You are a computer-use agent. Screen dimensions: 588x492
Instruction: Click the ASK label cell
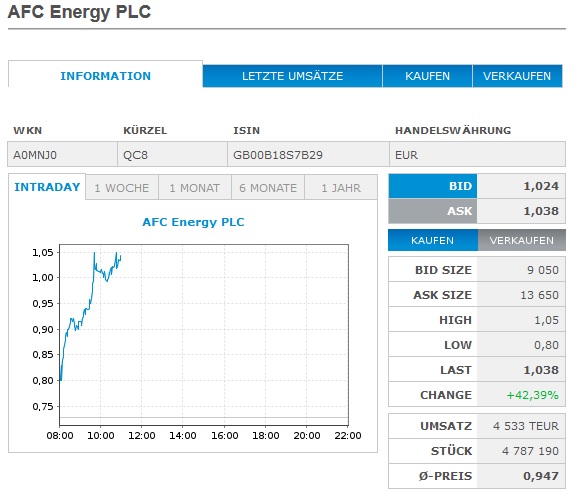(x=433, y=211)
